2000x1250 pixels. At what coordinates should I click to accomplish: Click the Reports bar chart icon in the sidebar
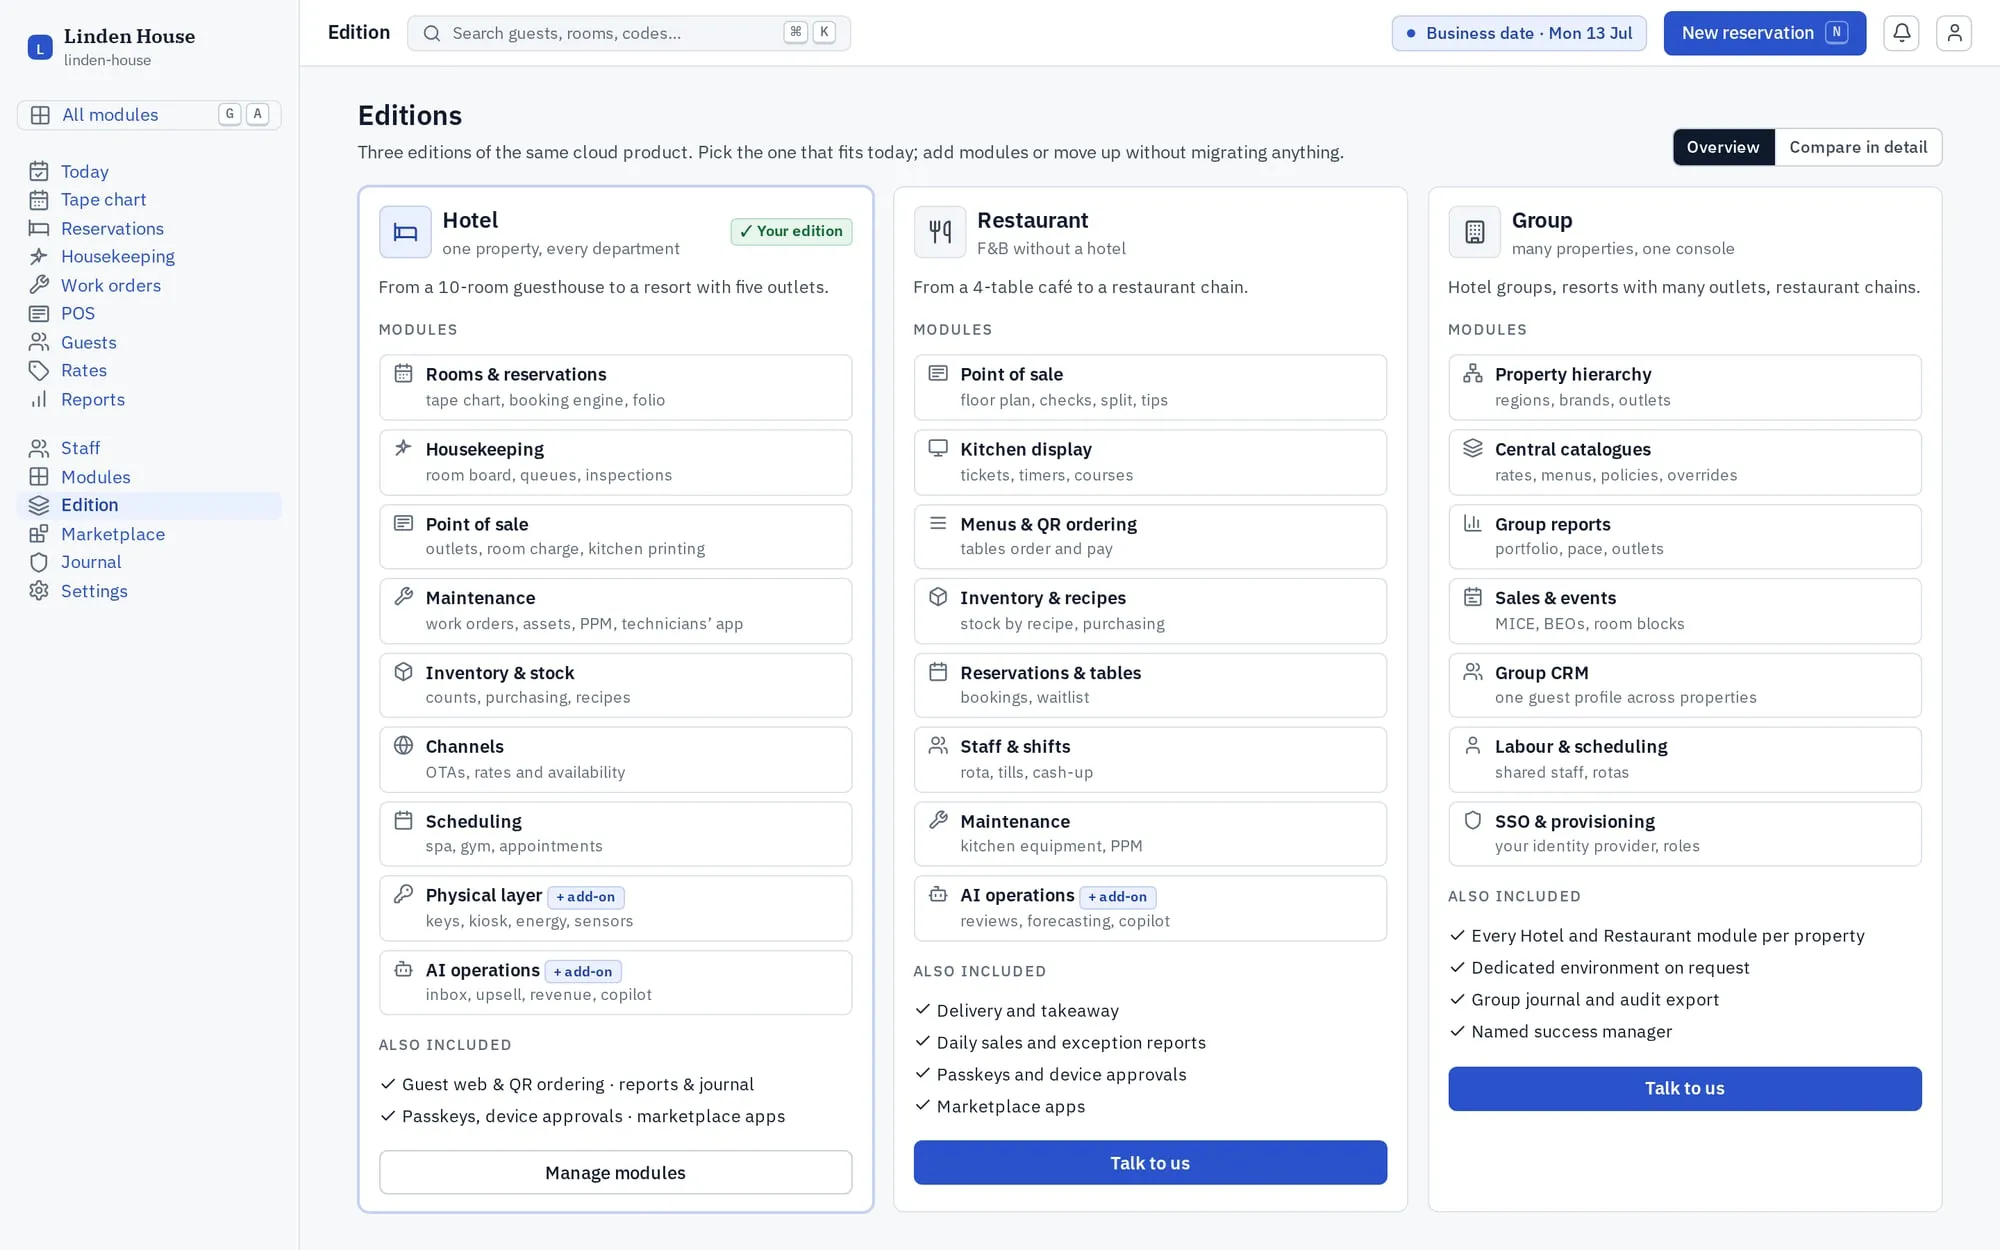39,399
